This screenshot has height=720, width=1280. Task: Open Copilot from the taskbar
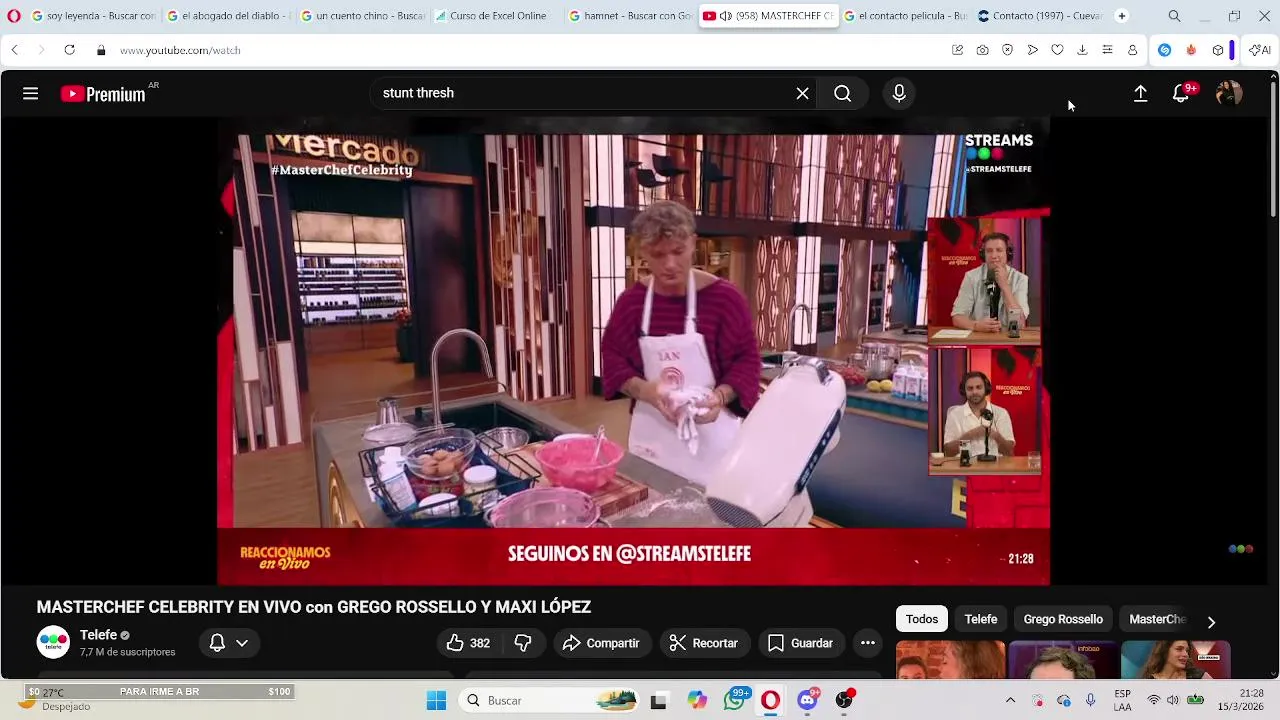(x=697, y=700)
